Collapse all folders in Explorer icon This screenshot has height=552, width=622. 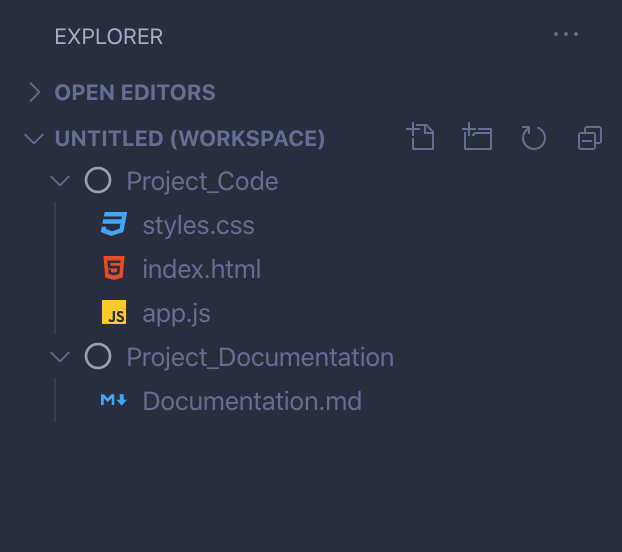pos(590,138)
